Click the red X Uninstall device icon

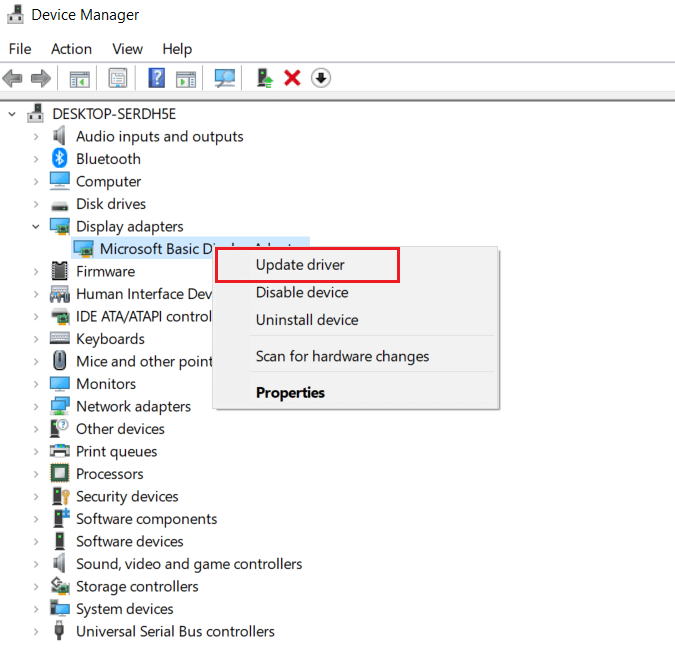292,78
